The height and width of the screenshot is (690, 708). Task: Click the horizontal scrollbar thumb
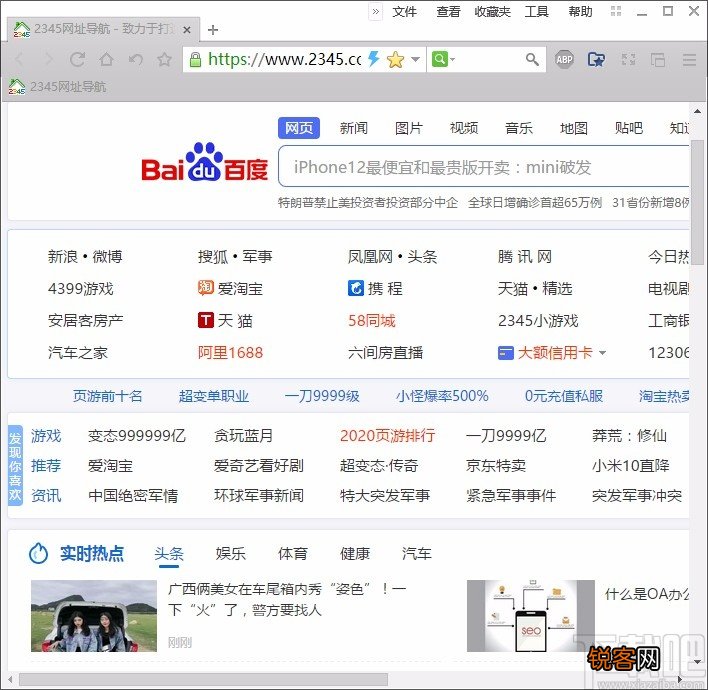point(203,679)
